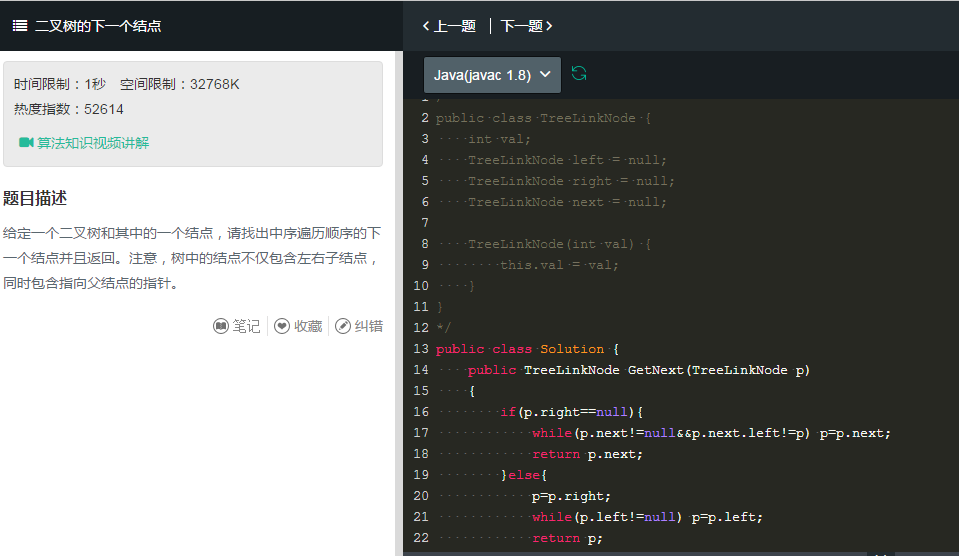The width and height of the screenshot is (959, 556).
Task: Click line 19 }else{
Action: point(524,475)
